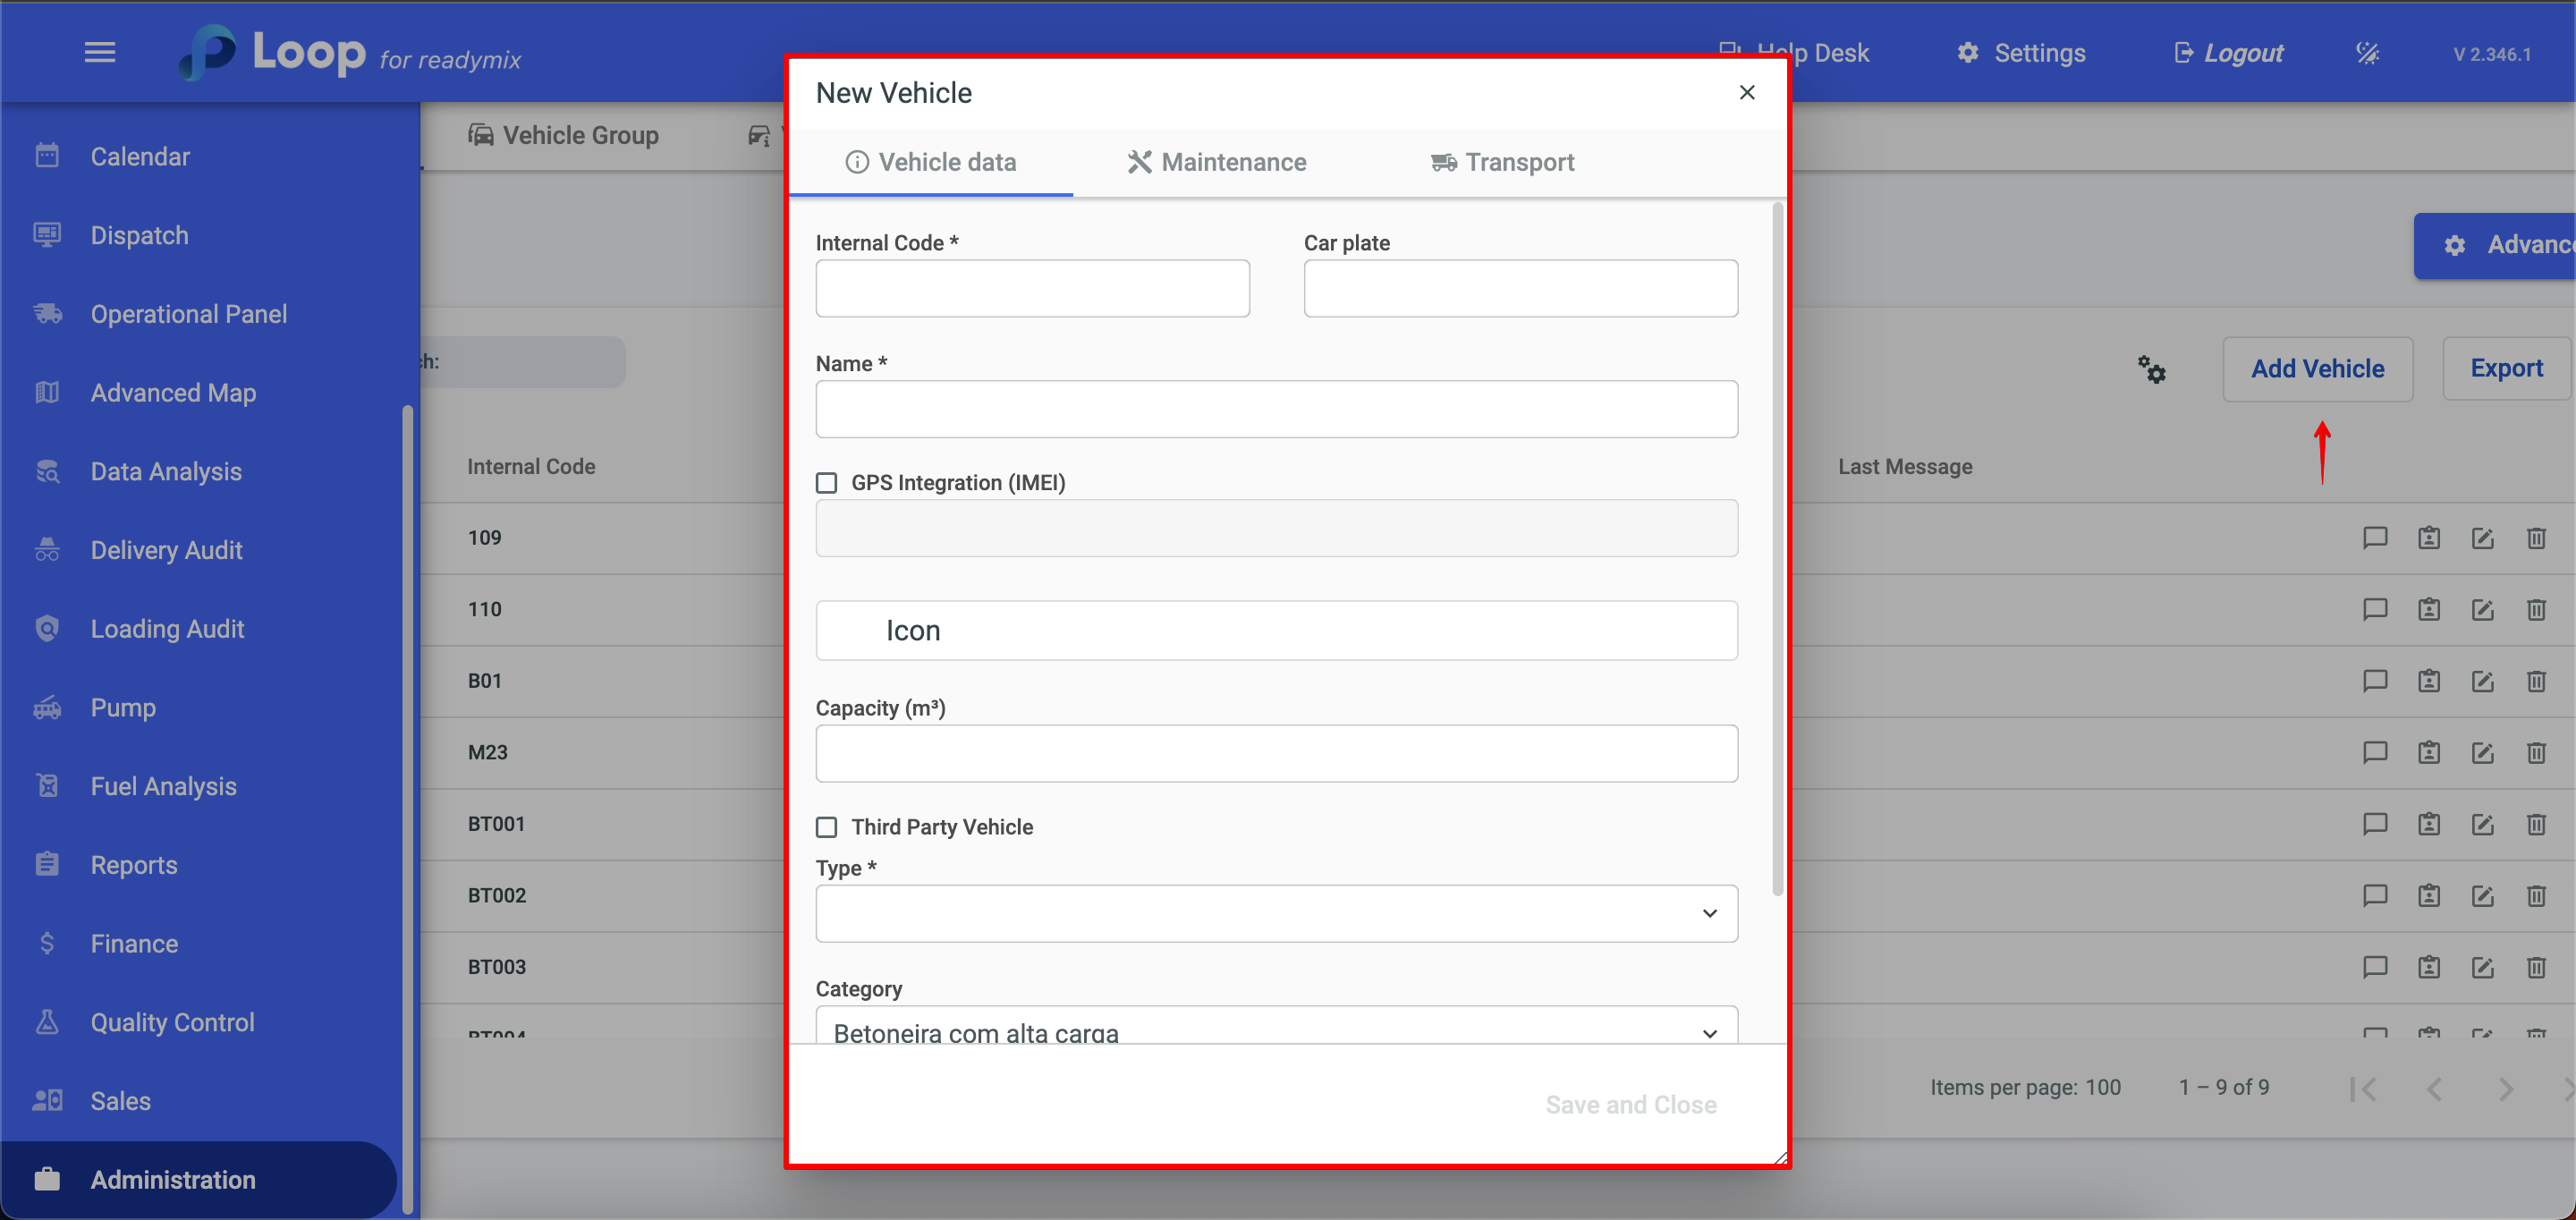This screenshot has height=1220, width=2576.
Task: Switch to the Transport tab
Action: [x=1502, y=162]
